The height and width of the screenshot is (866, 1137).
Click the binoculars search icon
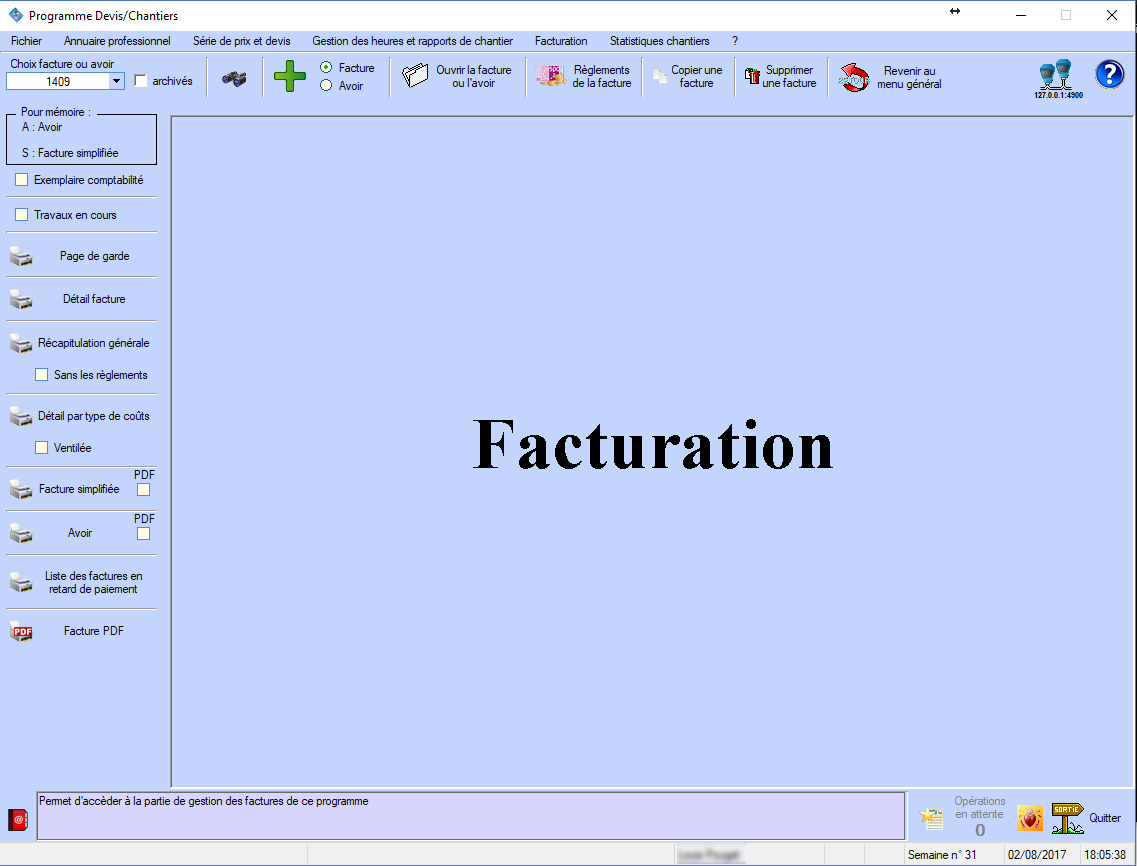234,79
